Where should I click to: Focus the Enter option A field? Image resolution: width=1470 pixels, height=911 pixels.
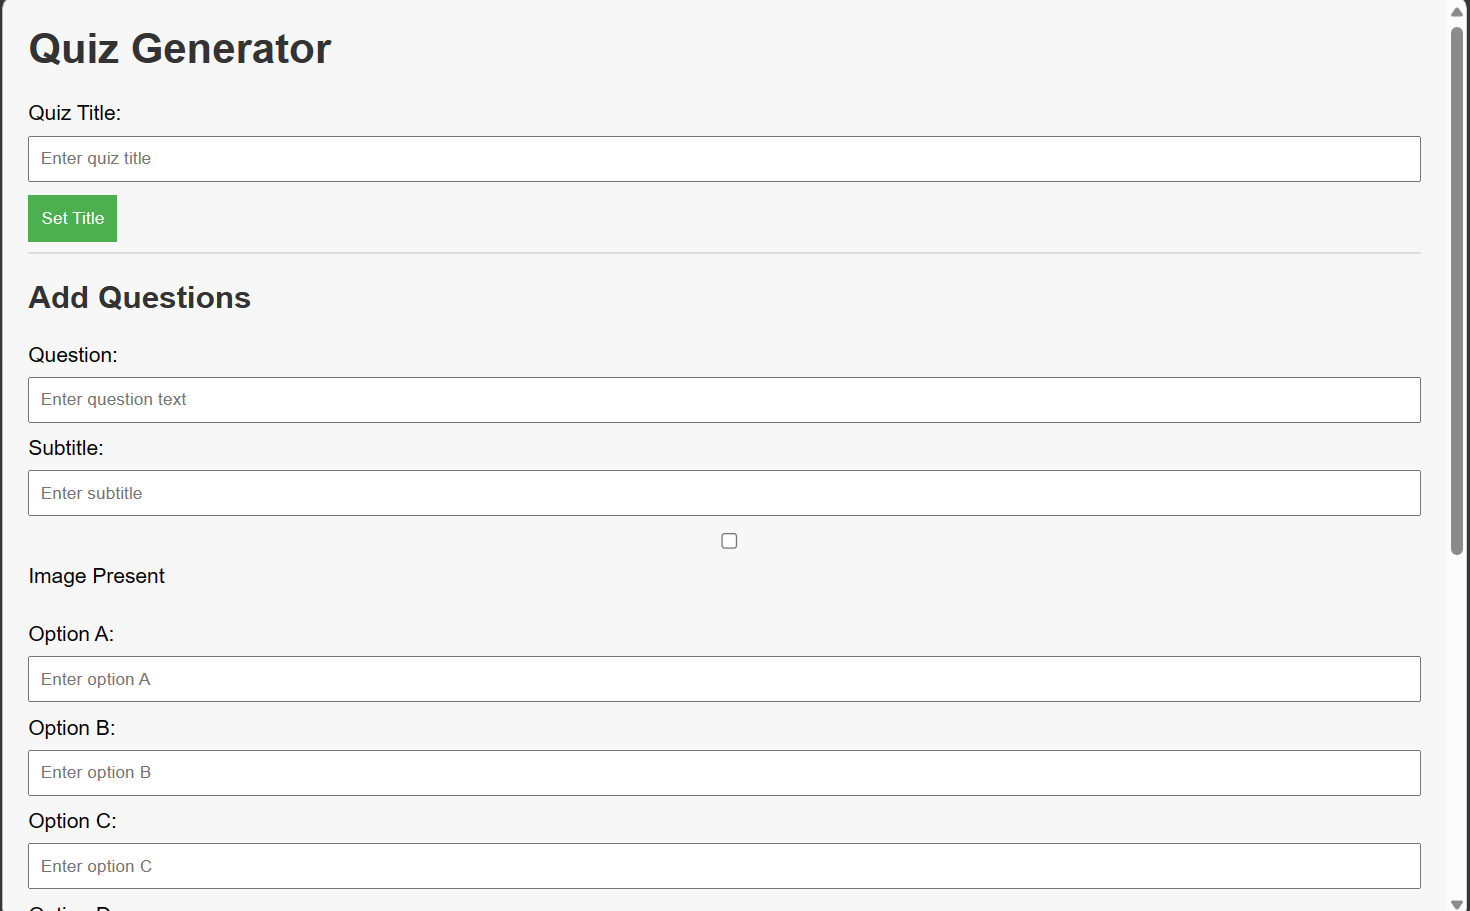click(724, 679)
